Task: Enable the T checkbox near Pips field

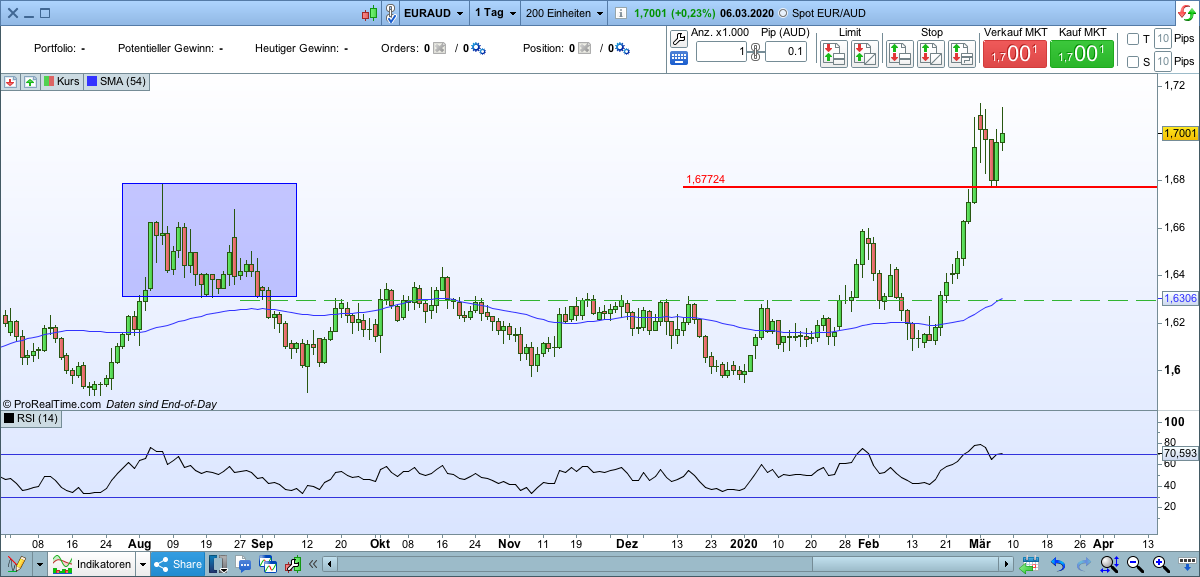Action: click(1133, 39)
